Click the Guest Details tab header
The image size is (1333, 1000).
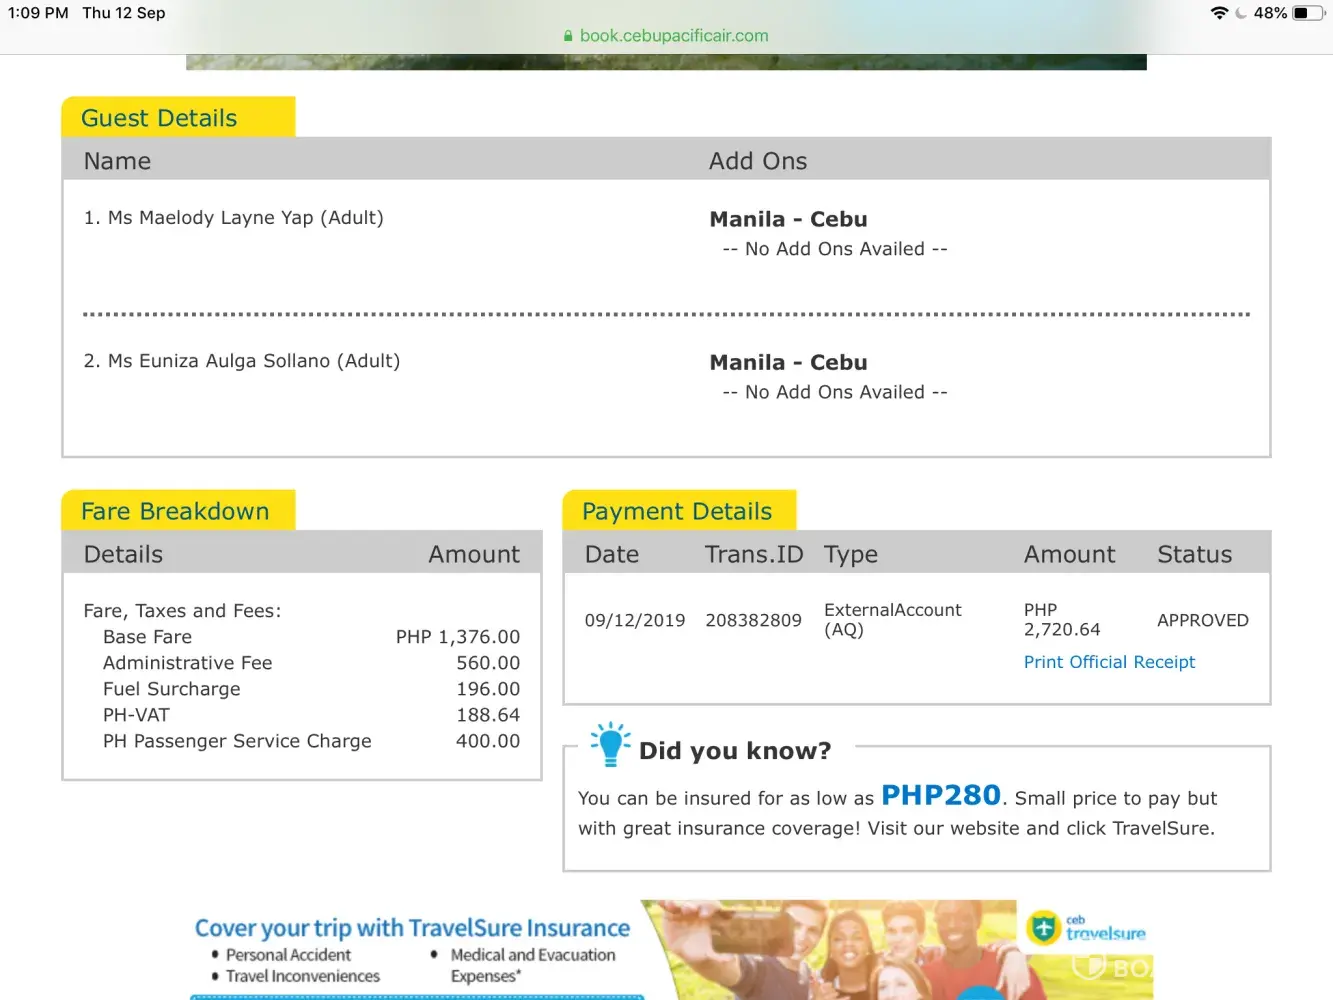tap(178, 118)
